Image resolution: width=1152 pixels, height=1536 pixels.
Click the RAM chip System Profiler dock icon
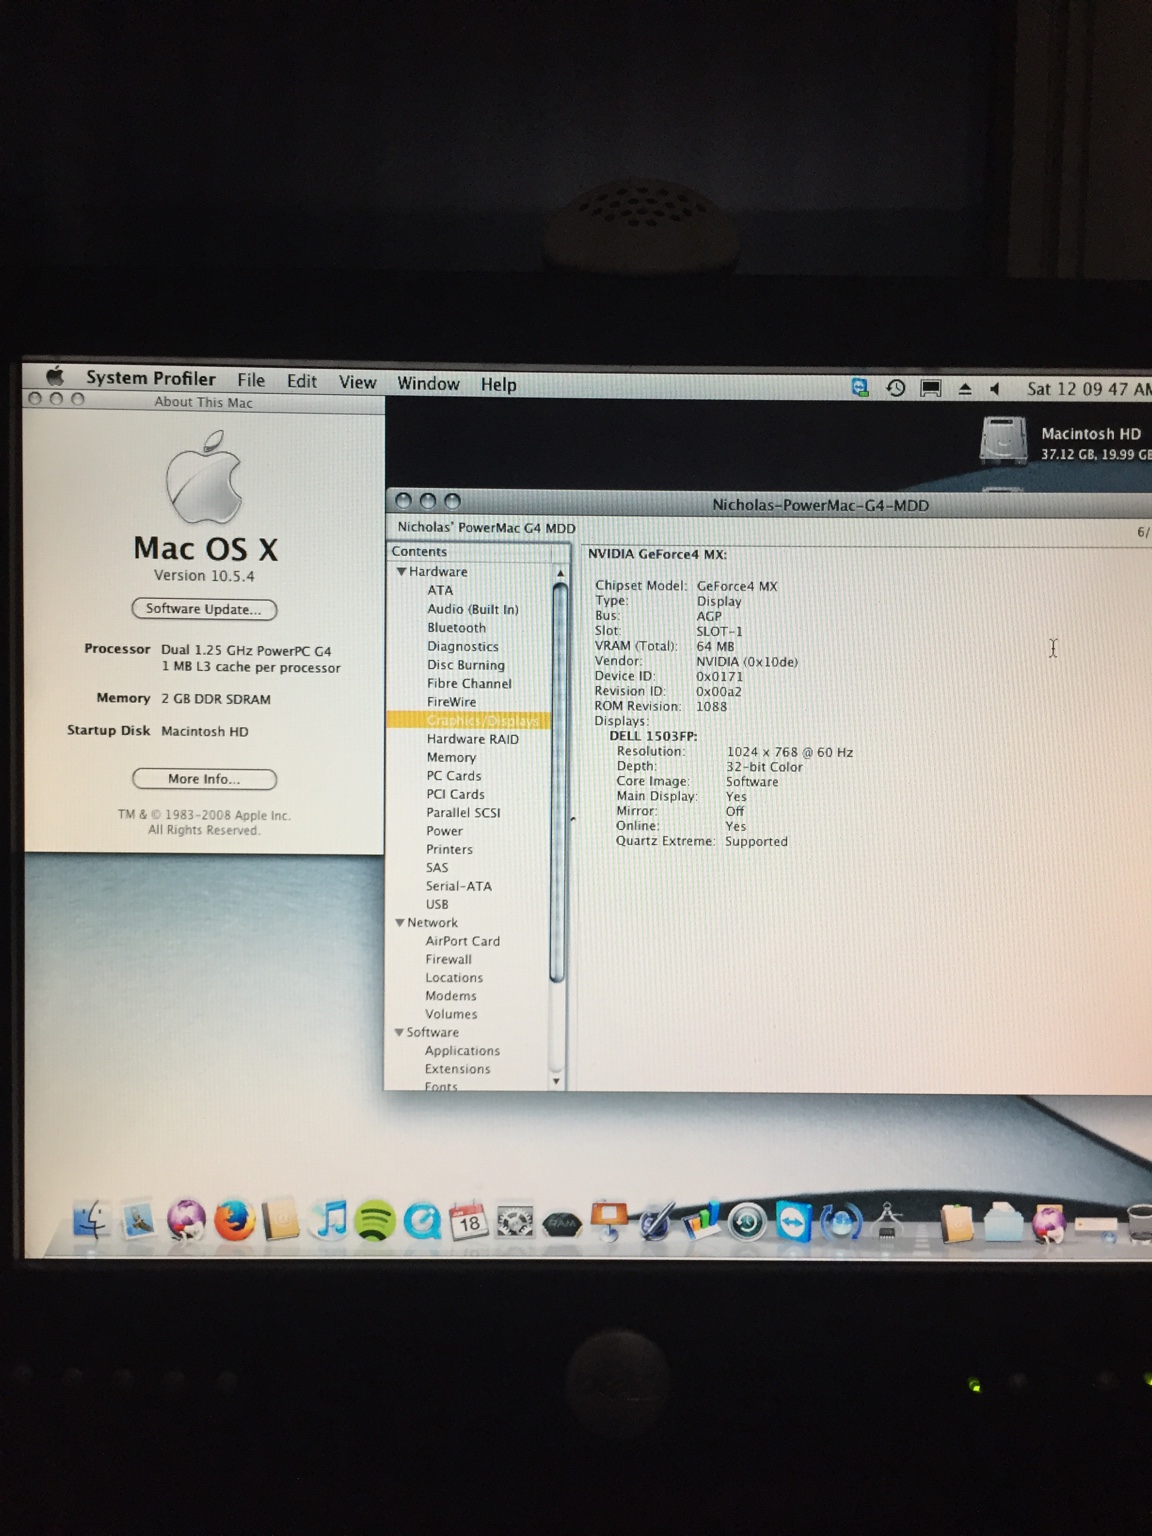click(x=562, y=1223)
